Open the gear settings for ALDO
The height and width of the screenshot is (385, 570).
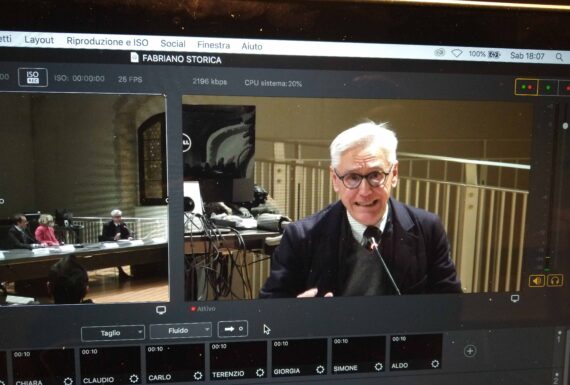click(435, 364)
